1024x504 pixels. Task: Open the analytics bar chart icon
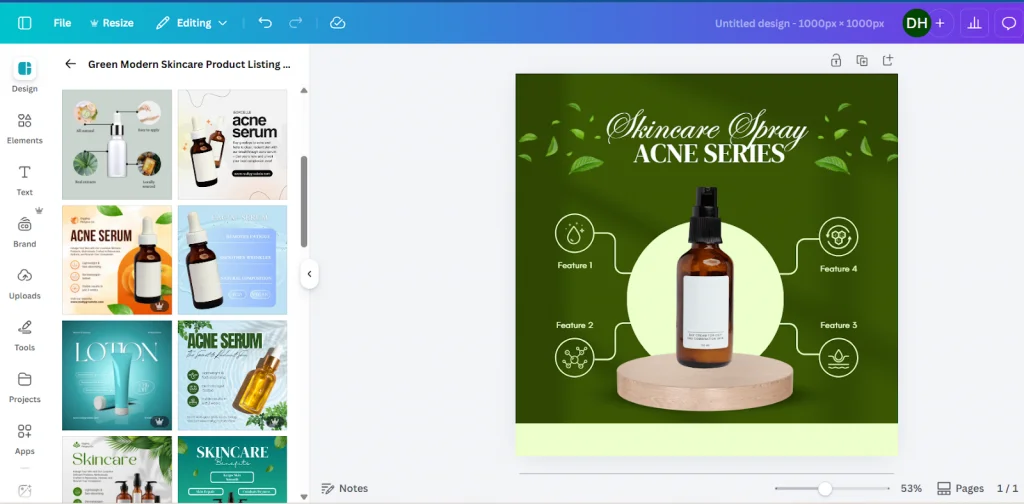975,23
